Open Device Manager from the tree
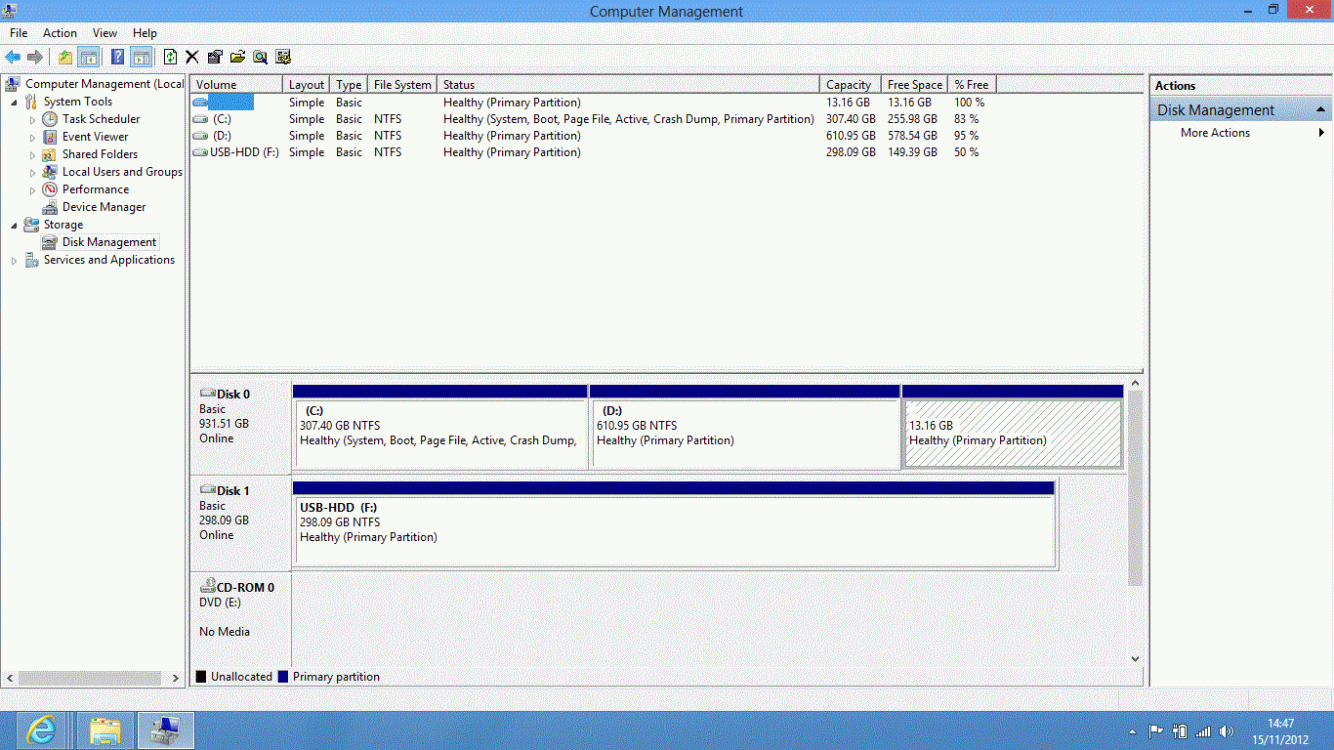This screenshot has height=750, width=1334. coord(104,207)
